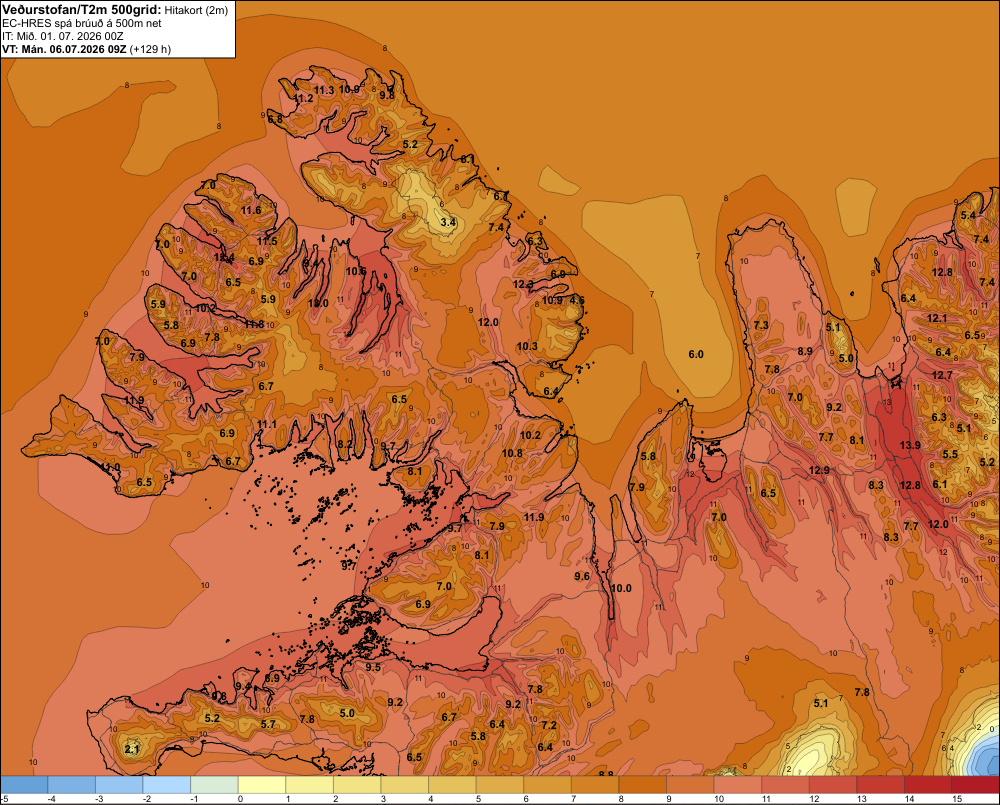Image resolution: width=1000 pixels, height=805 pixels.
Task: Click the 12.0 label near 7.4
Action: (488, 322)
